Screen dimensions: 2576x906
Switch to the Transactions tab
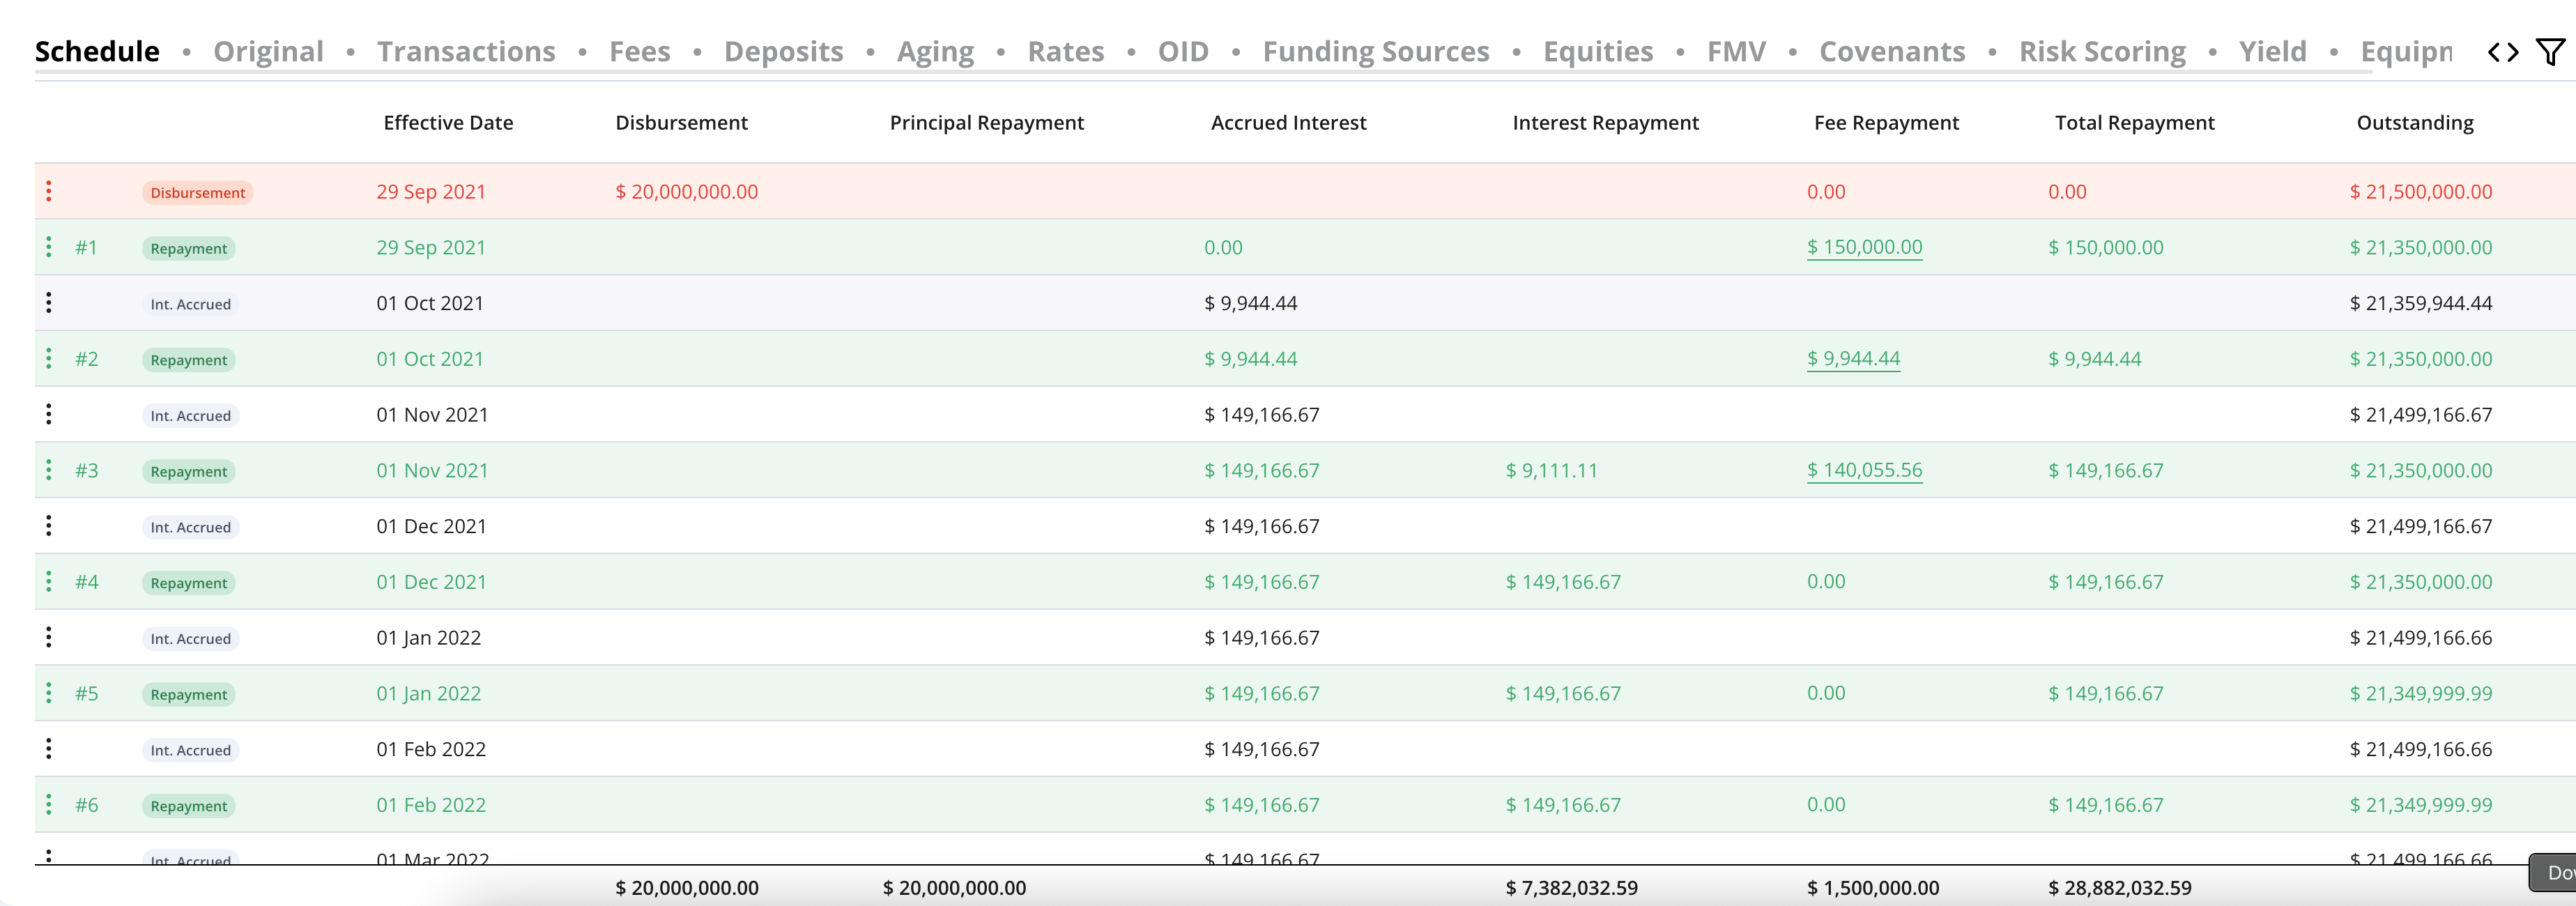466,51
